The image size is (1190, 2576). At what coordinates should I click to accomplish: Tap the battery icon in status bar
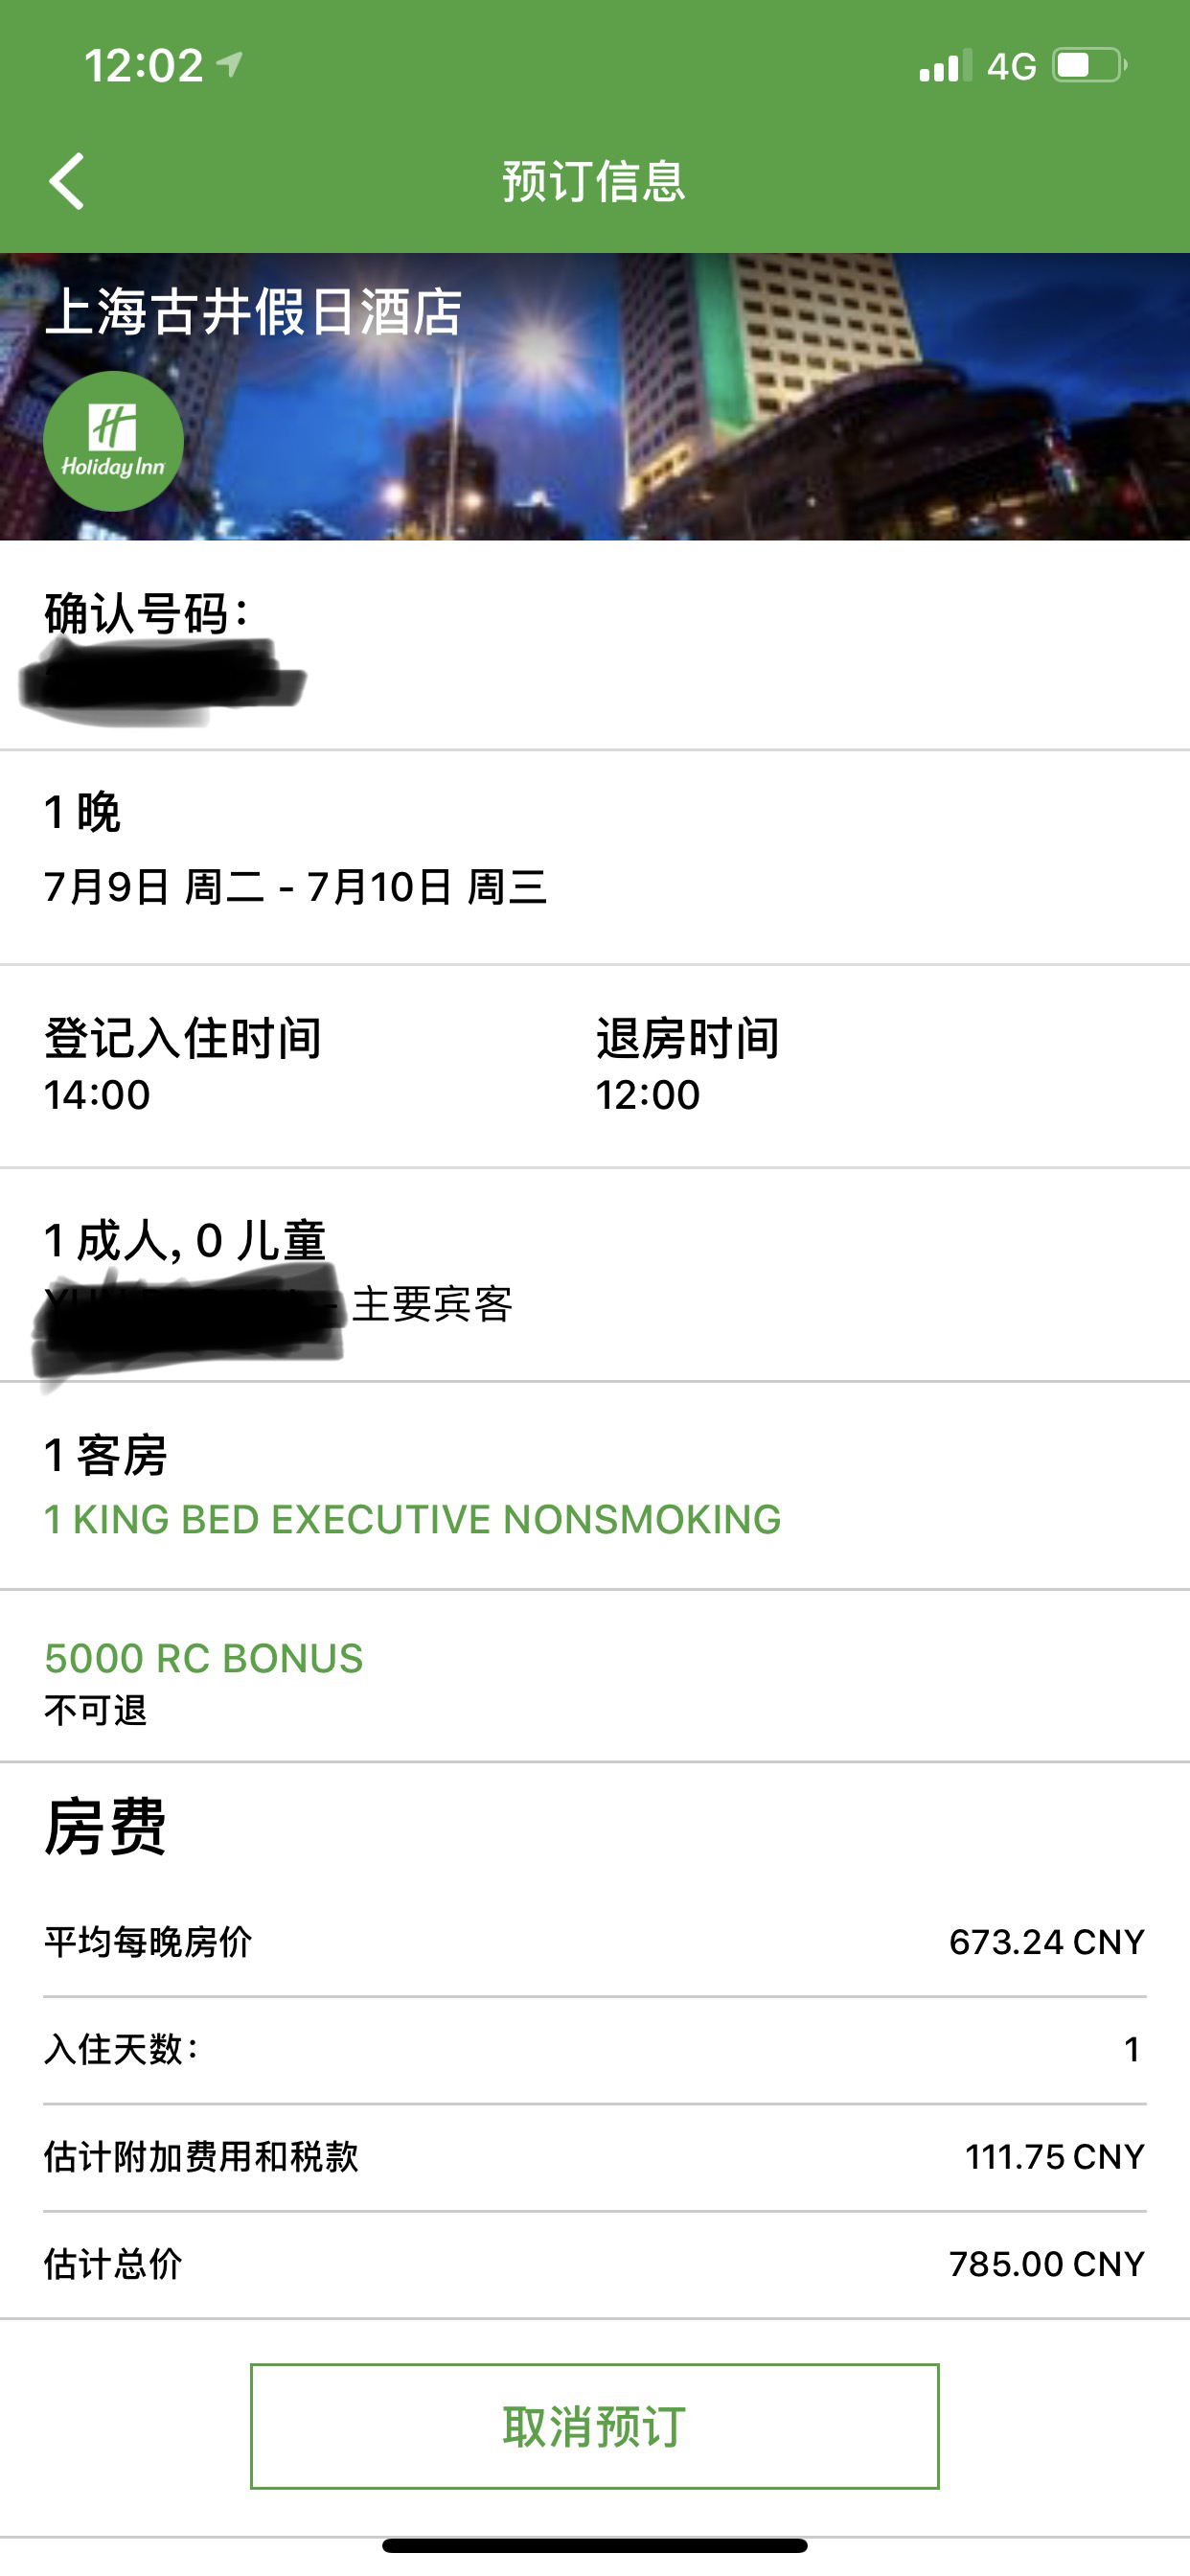pos(1089,66)
